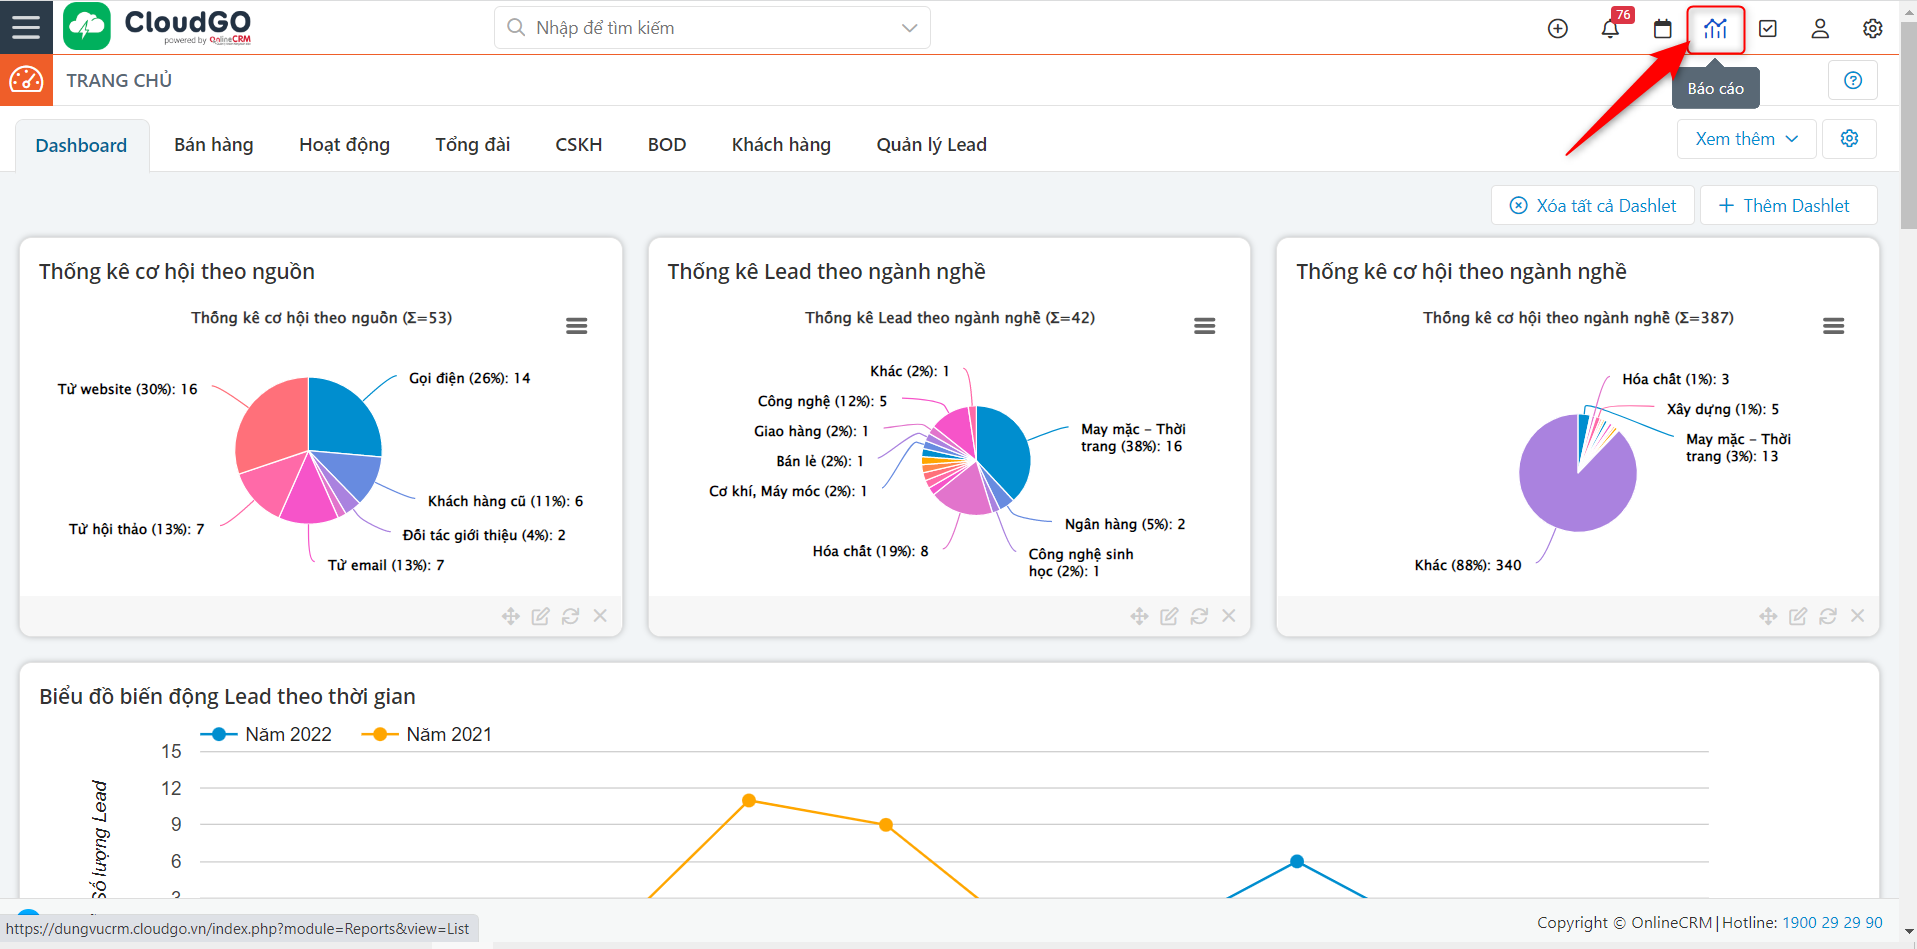
Task: Open the tasks checklist icon
Action: click(1768, 29)
